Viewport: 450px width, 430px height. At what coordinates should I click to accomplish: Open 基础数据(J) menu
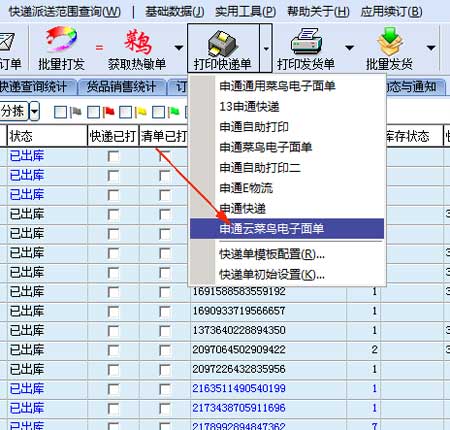(174, 12)
